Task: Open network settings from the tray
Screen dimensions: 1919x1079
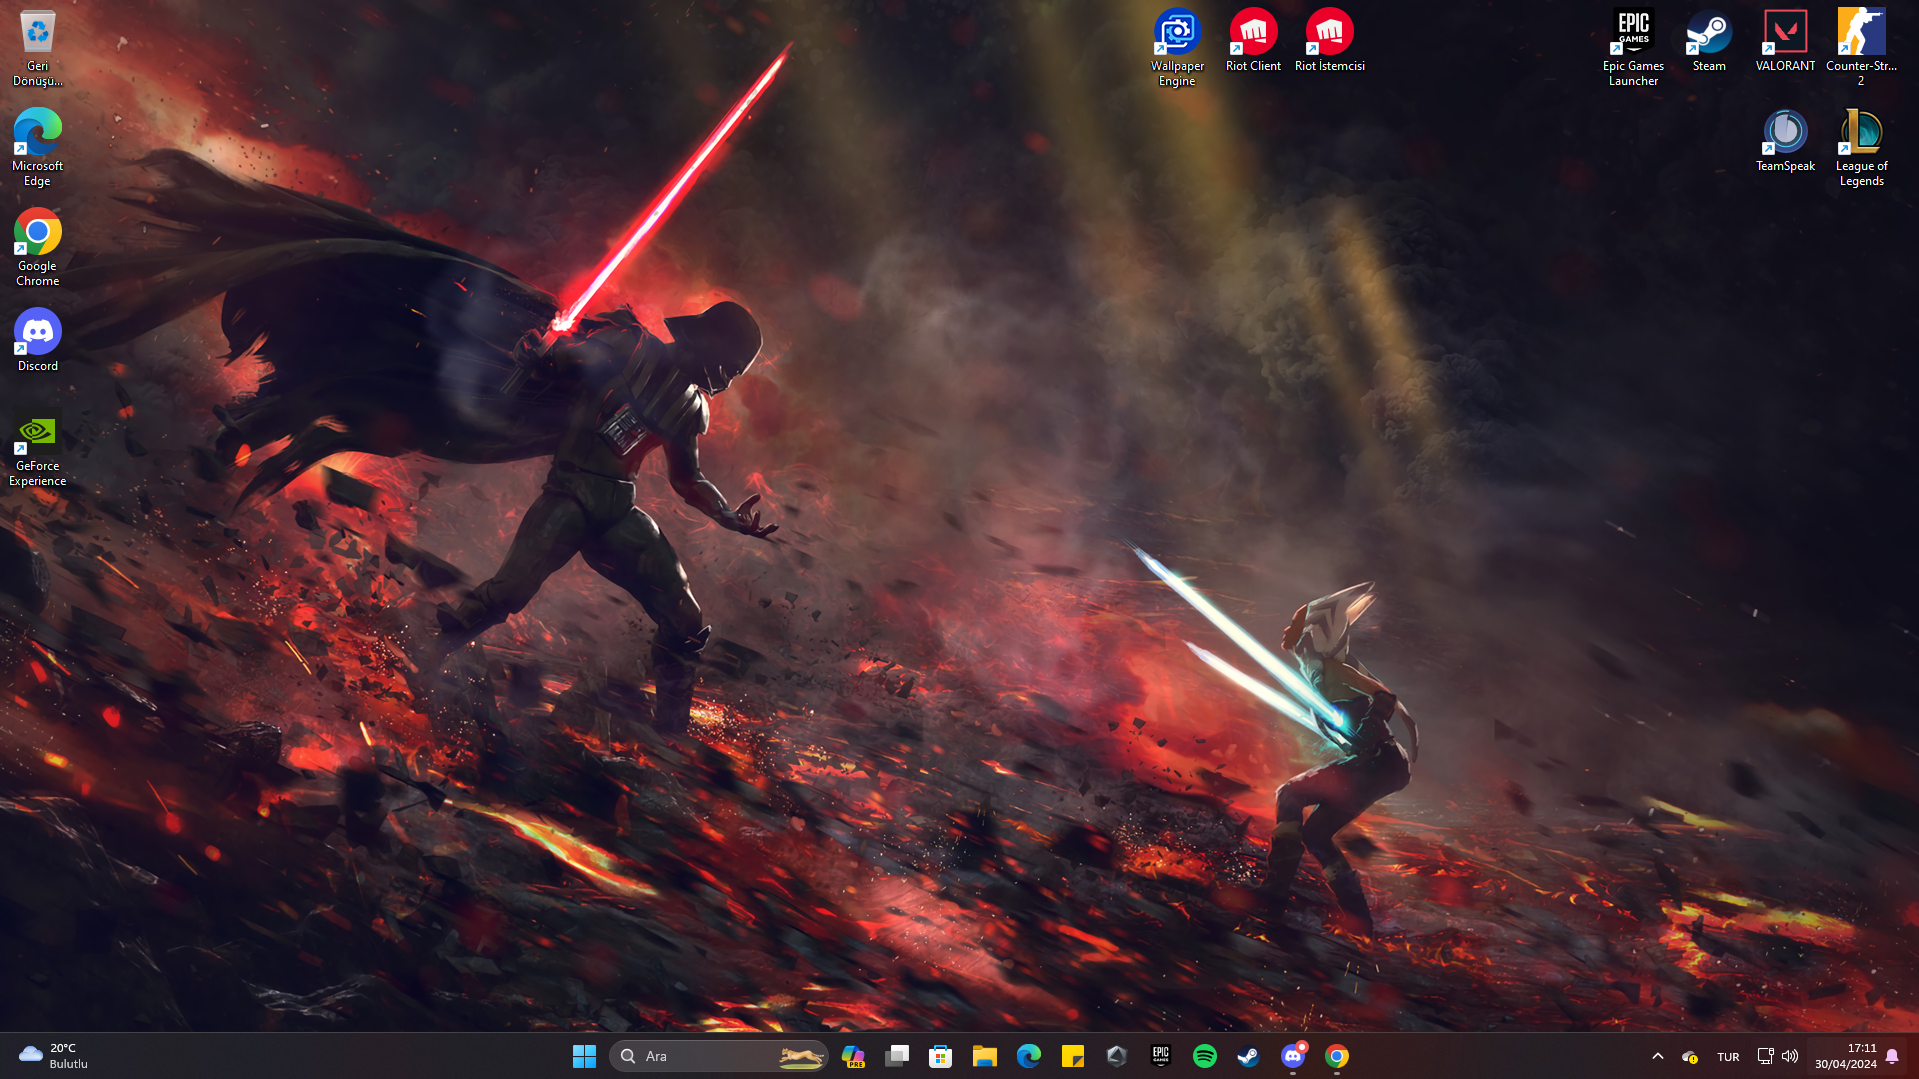Action: (1765, 1056)
